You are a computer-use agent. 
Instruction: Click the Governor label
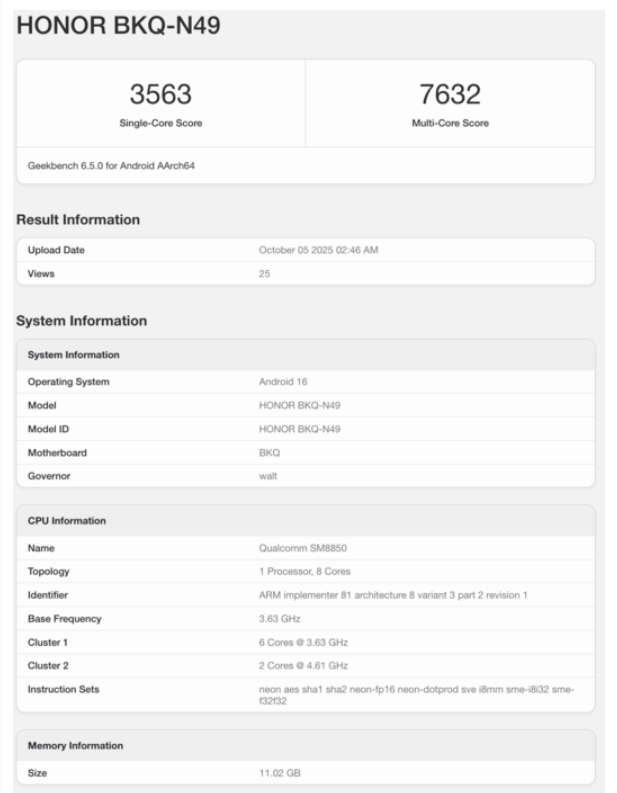click(x=49, y=476)
